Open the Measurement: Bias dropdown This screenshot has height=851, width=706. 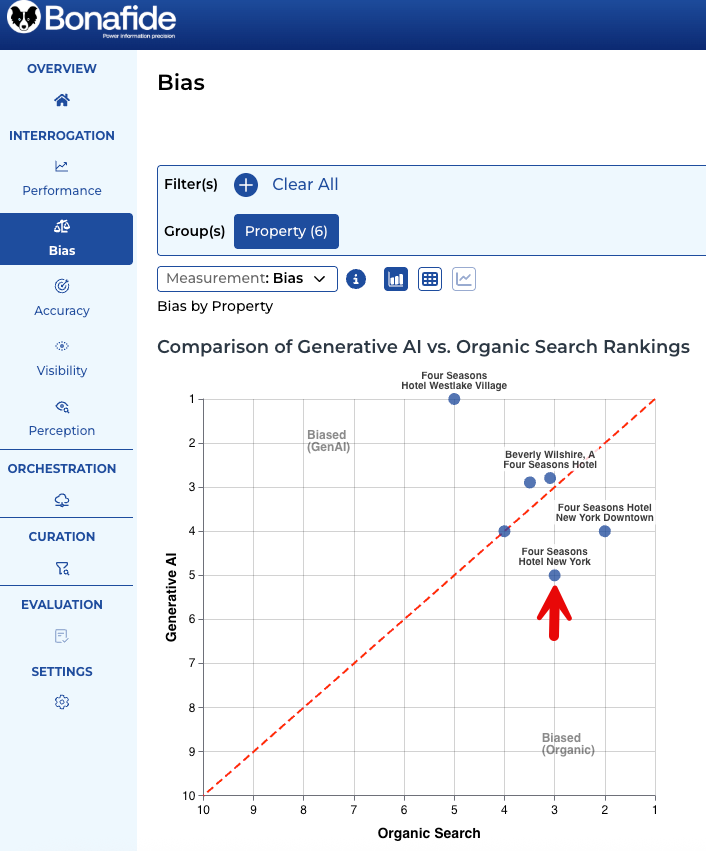(x=247, y=279)
